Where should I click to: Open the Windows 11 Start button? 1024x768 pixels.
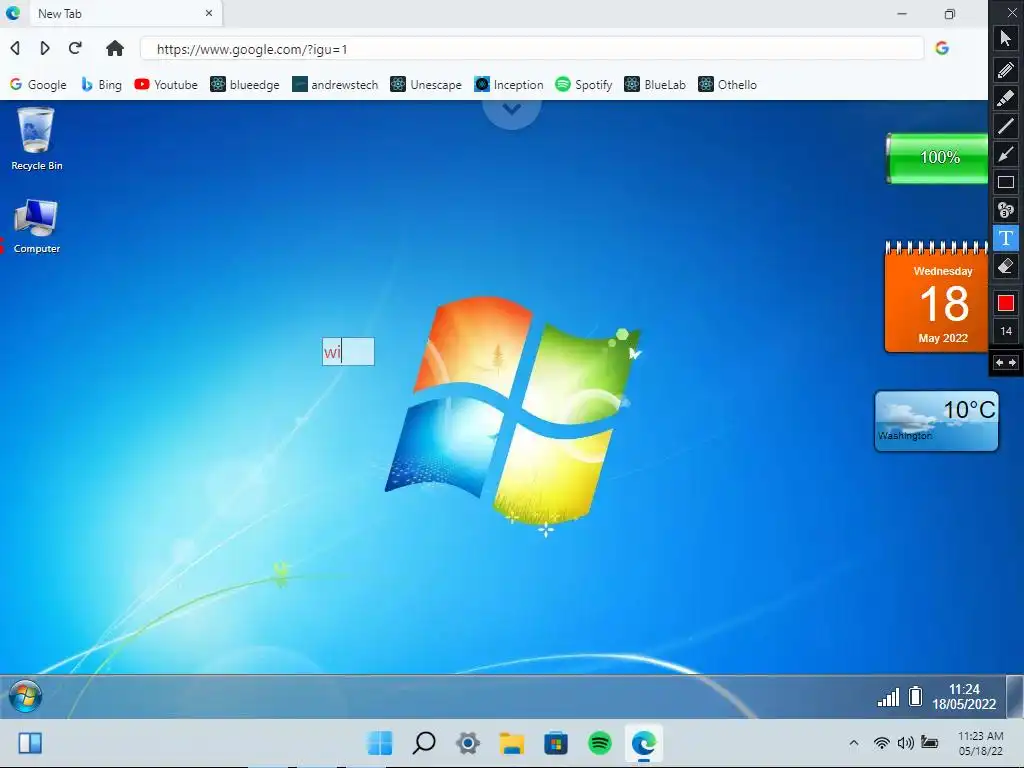380,743
